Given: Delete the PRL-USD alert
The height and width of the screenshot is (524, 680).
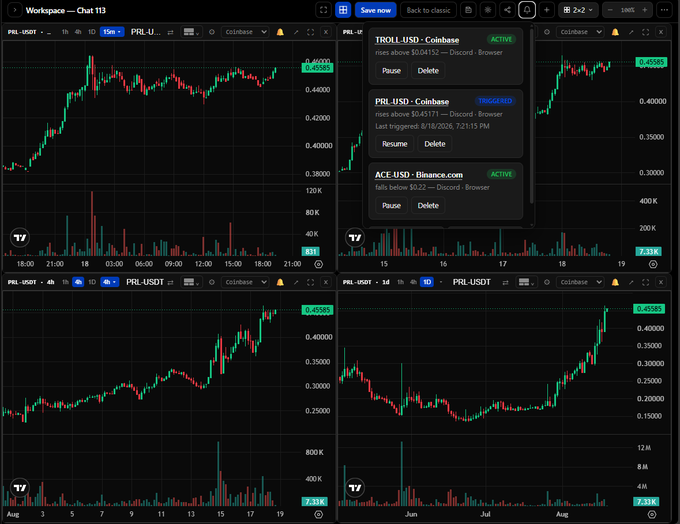Looking at the screenshot, I should tap(435, 144).
